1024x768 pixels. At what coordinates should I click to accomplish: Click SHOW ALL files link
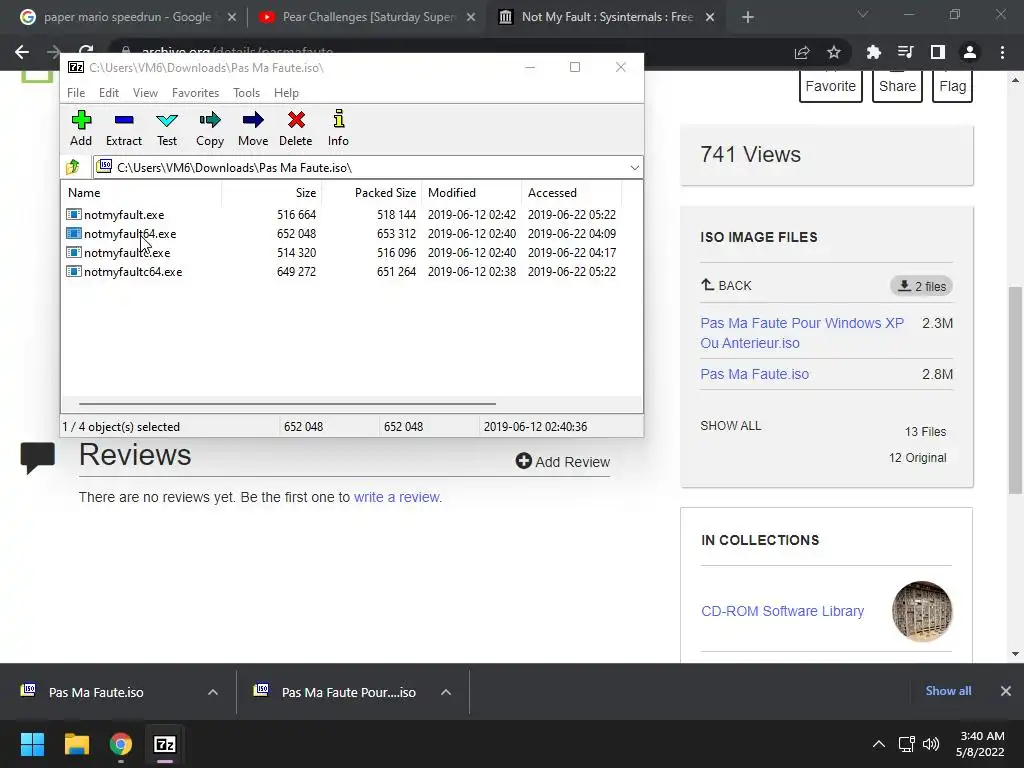tap(731, 426)
